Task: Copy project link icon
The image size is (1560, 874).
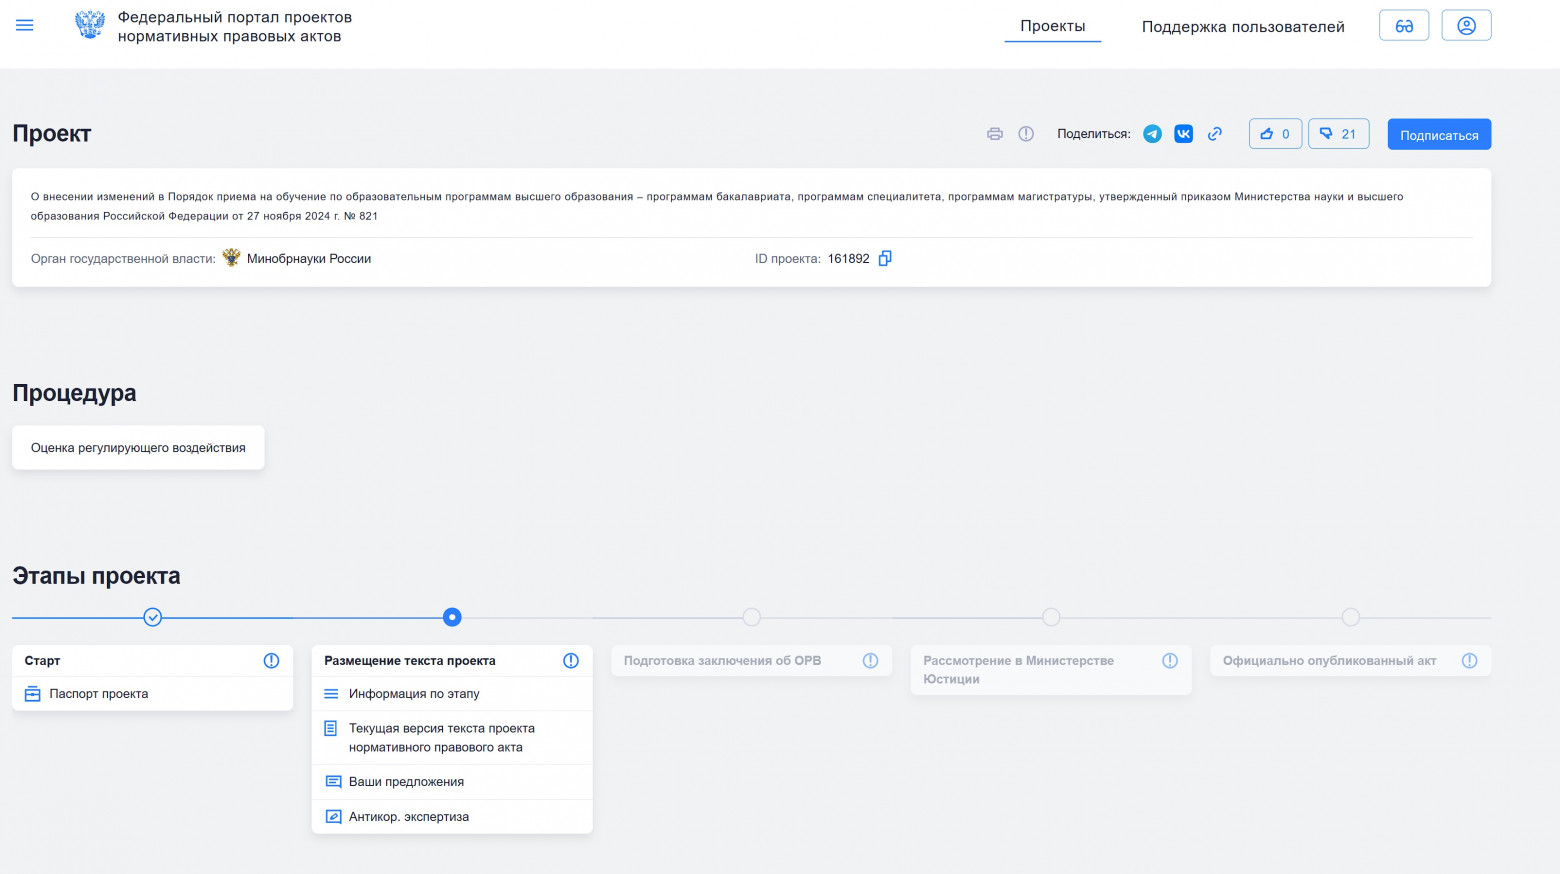Action: [x=1214, y=134]
